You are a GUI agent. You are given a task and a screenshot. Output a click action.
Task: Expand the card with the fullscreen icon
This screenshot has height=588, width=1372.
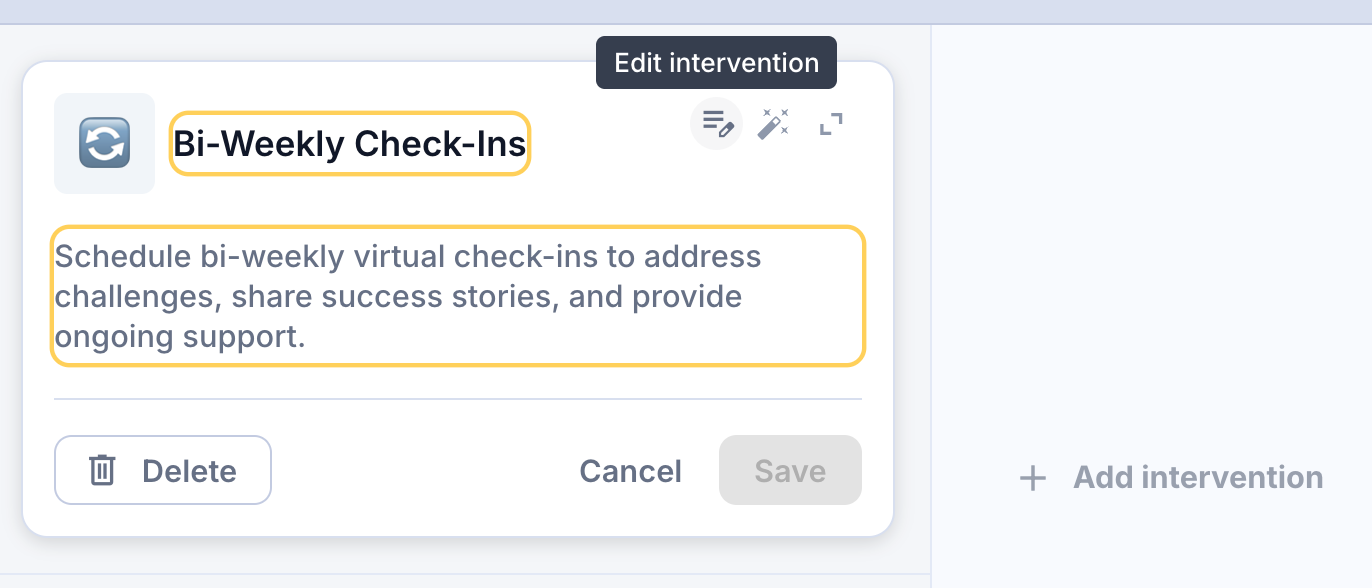(x=831, y=124)
